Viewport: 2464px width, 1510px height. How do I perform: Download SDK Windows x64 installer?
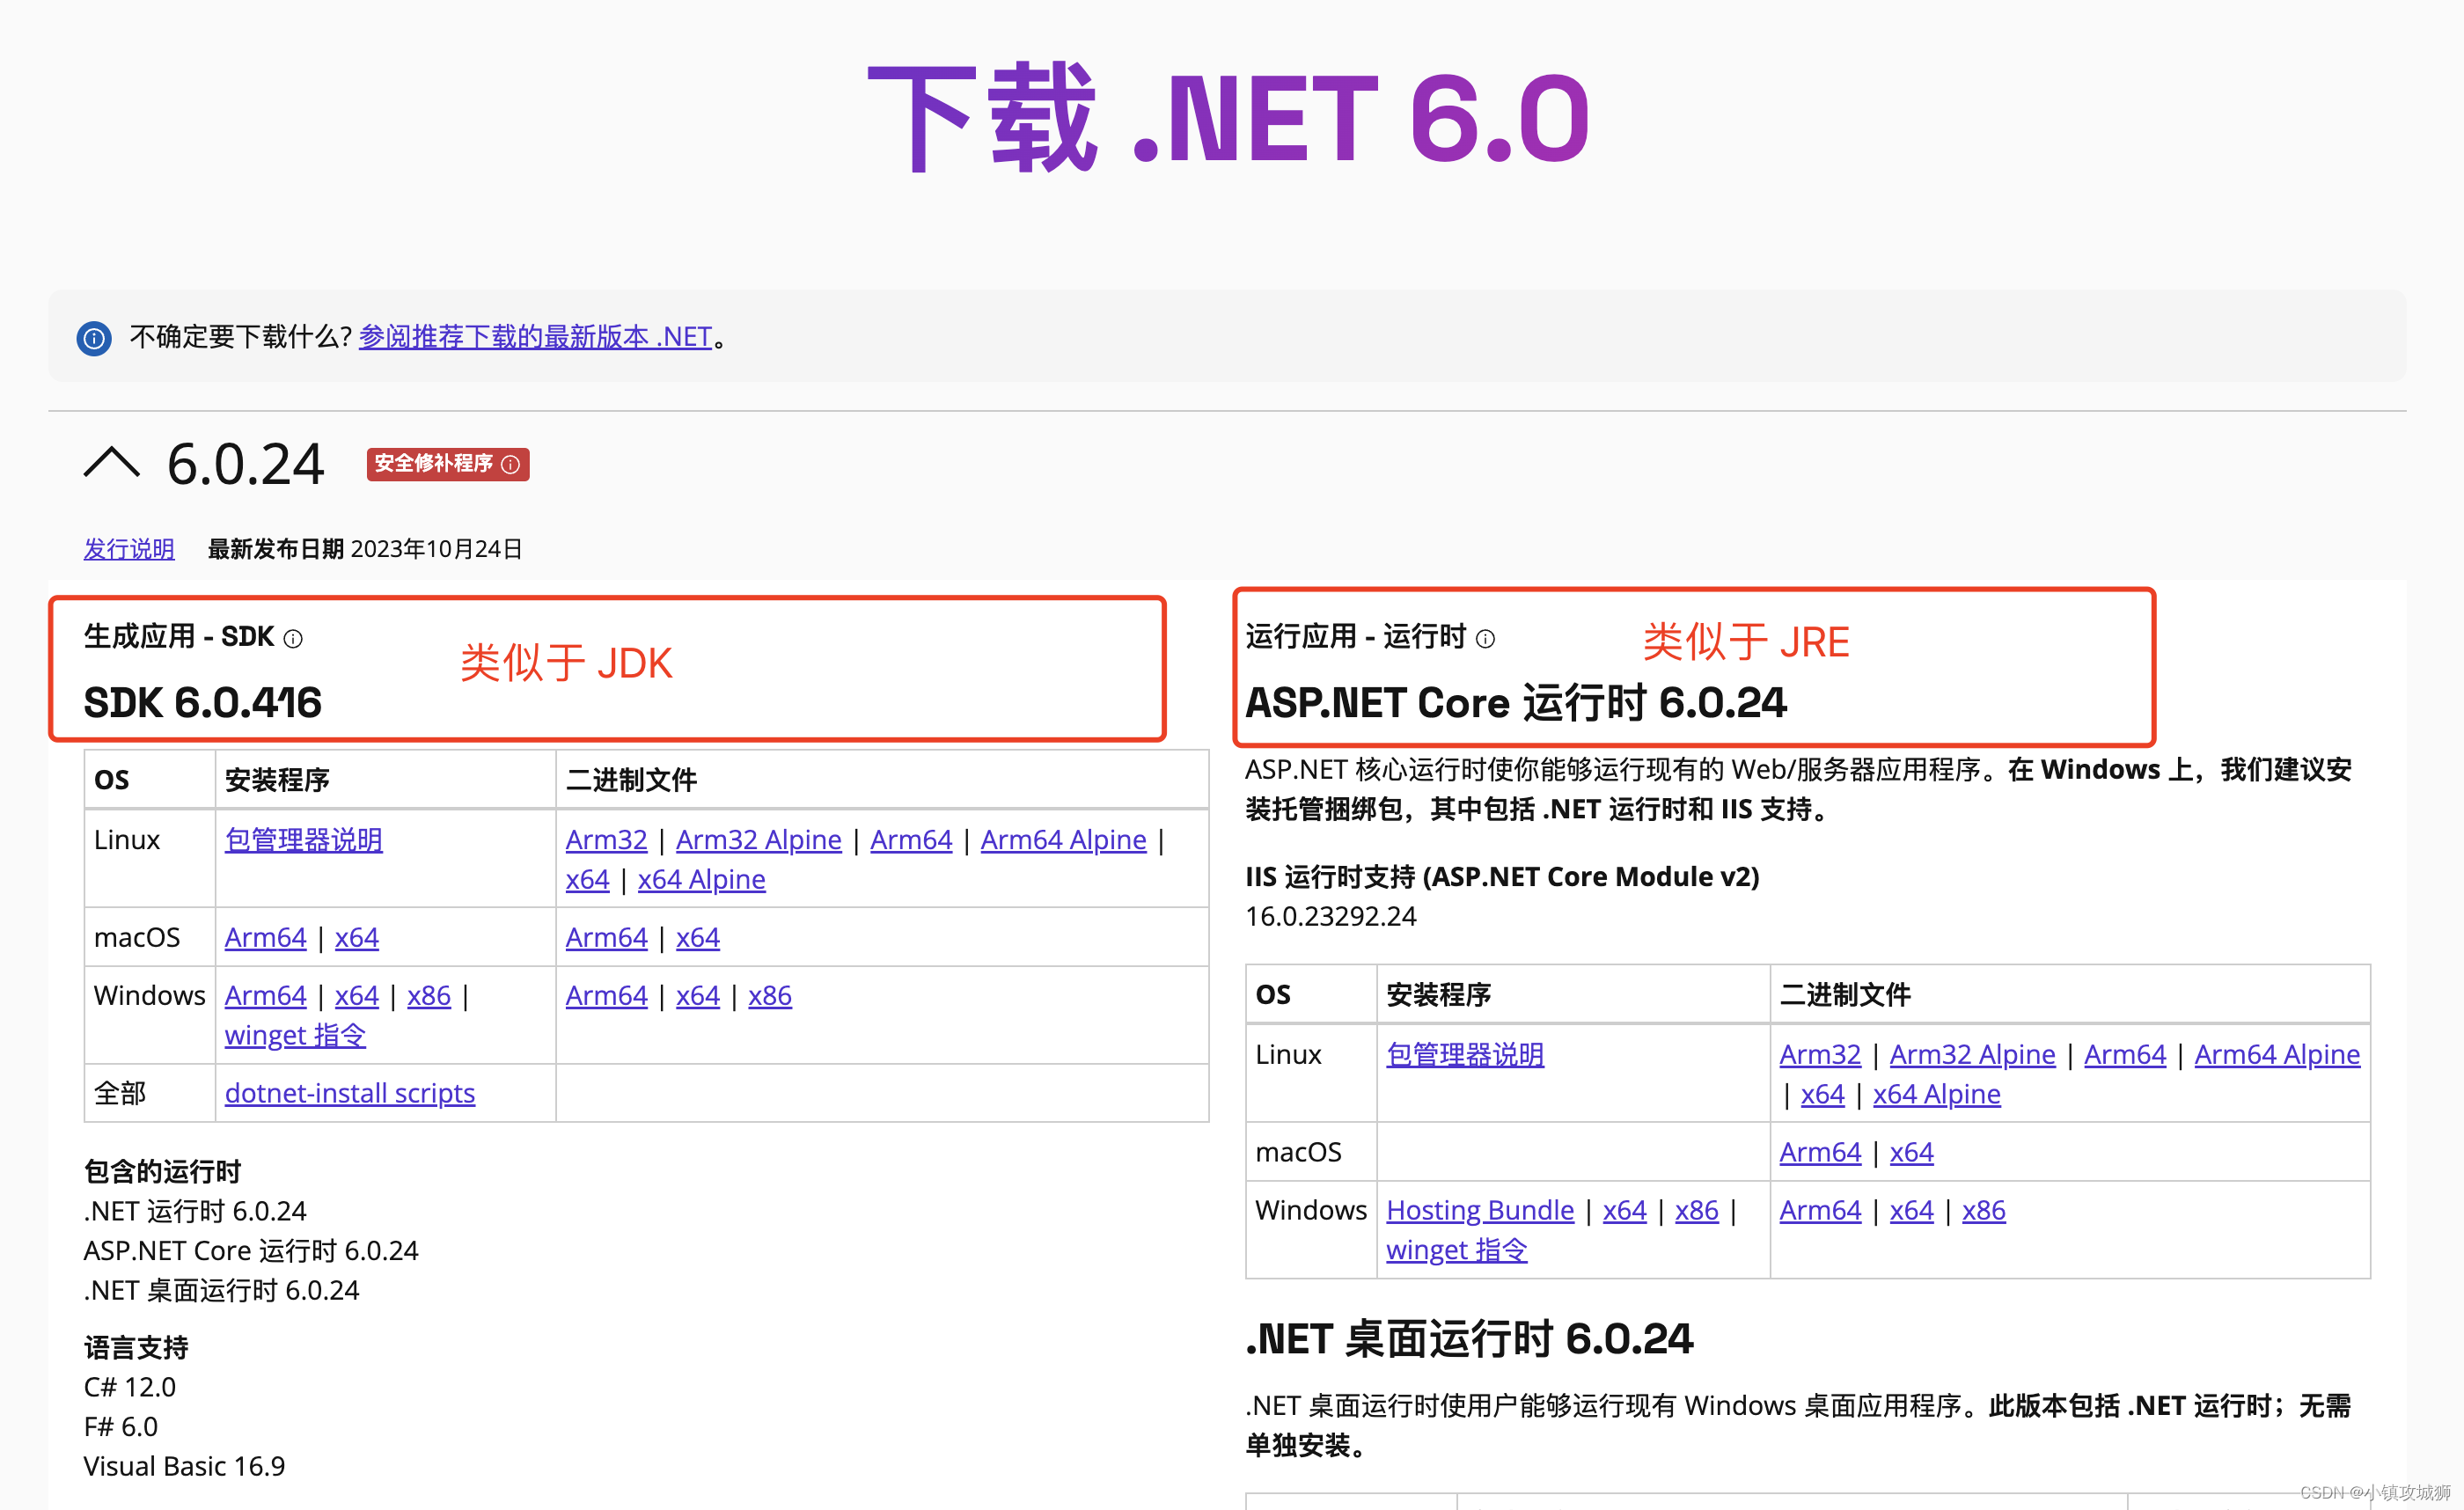[356, 996]
